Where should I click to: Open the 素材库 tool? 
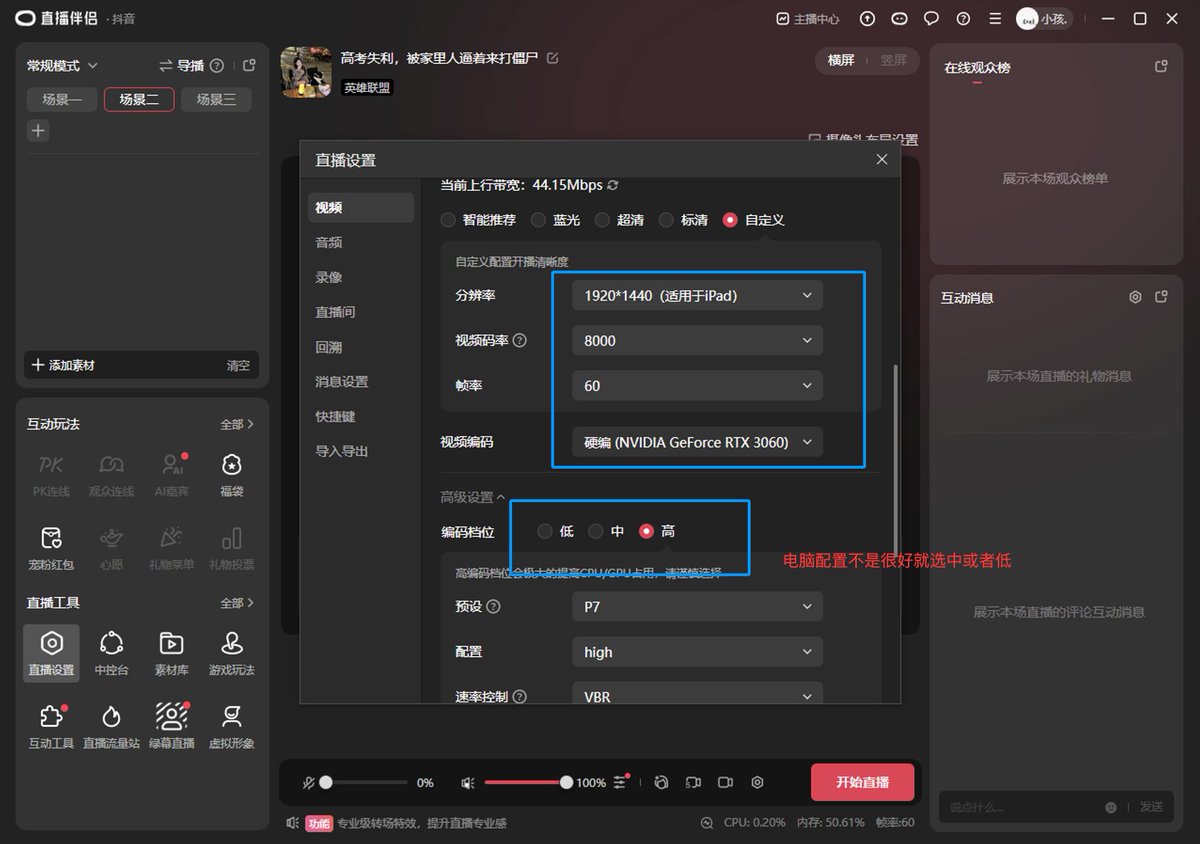pyautogui.click(x=171, y=653)
